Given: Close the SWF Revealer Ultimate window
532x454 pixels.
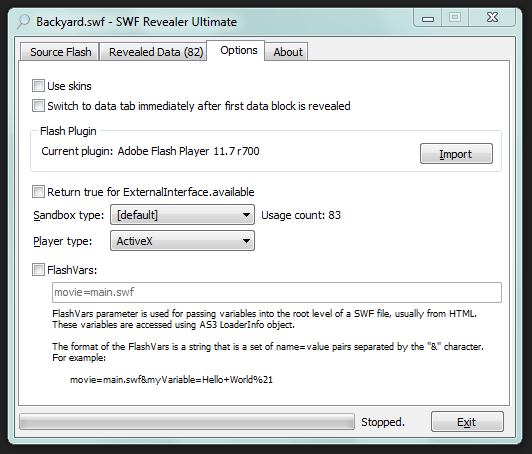Looking at the screenshot, I should pos(492,18).
